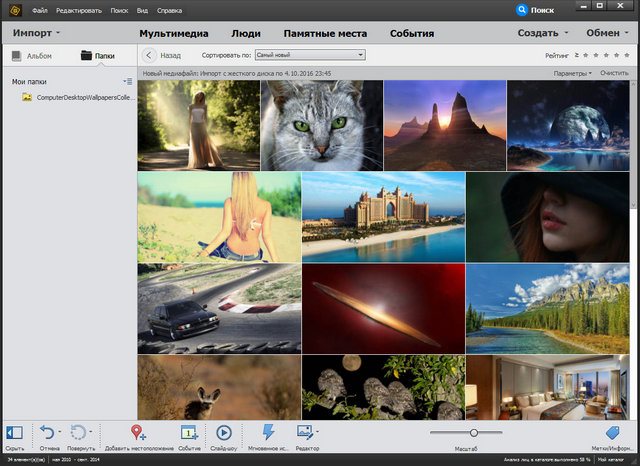Viewport: 640px width, 466px height.
Task: Open the Параметры dropdown
Action: pos(572,73)
